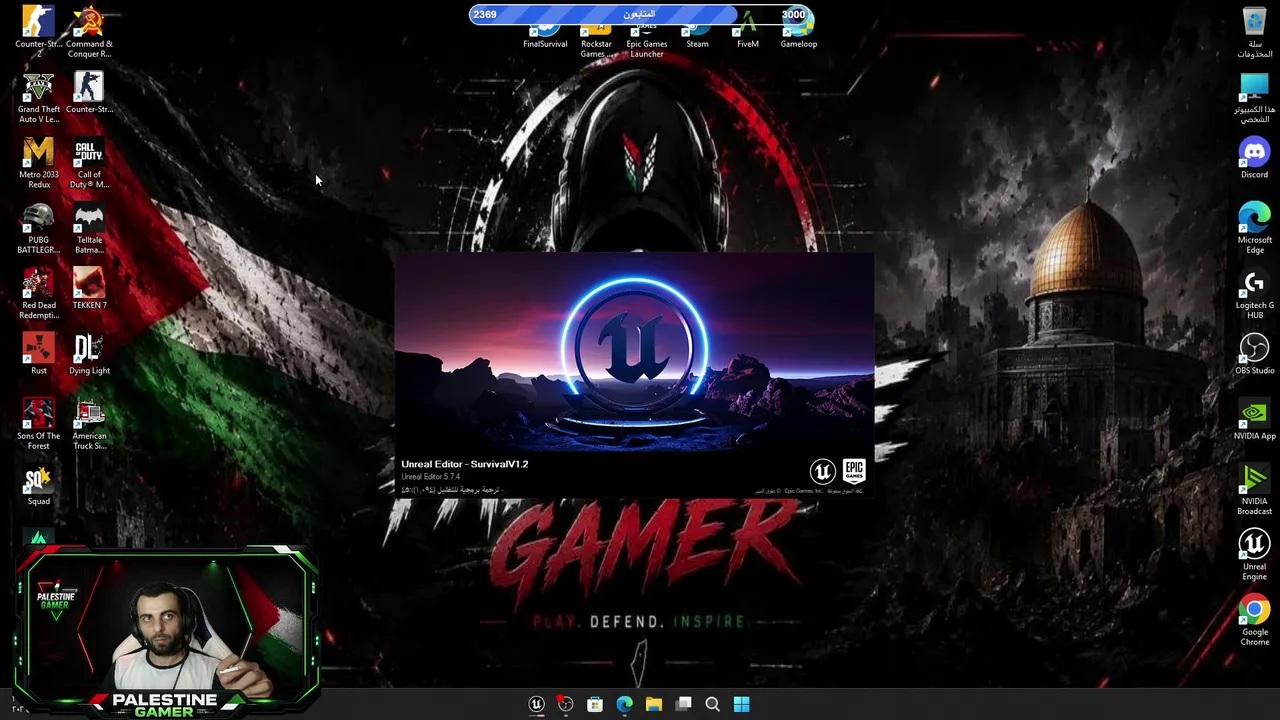Viewport: 1280px width, 720px height.
Task: Switch to OBS on the taskbar
Action: pos(565,704)
